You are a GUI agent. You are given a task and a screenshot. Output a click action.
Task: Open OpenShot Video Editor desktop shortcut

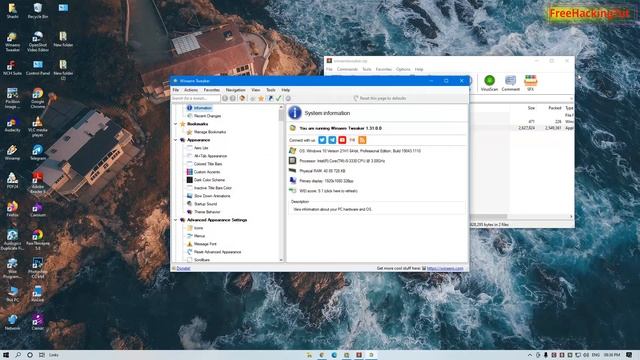pos(38,42)
